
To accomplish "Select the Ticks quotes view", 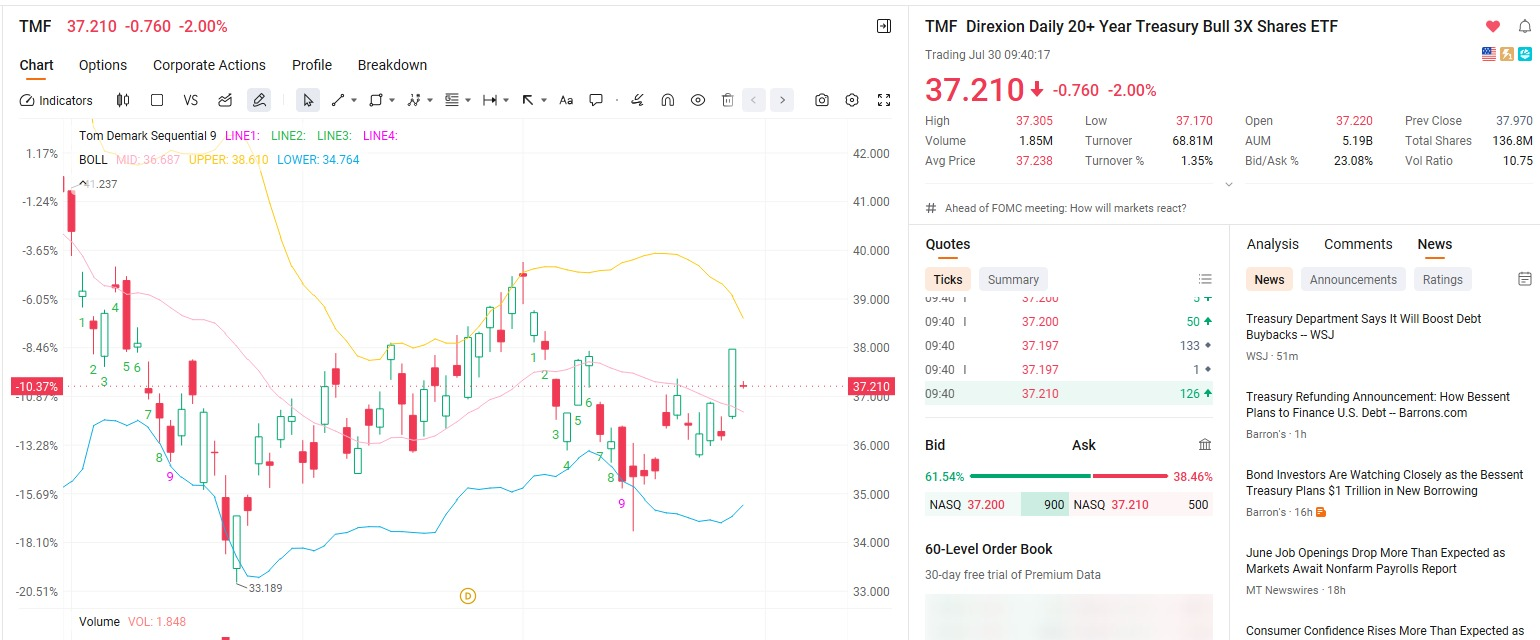I will [x=947, y=279].
